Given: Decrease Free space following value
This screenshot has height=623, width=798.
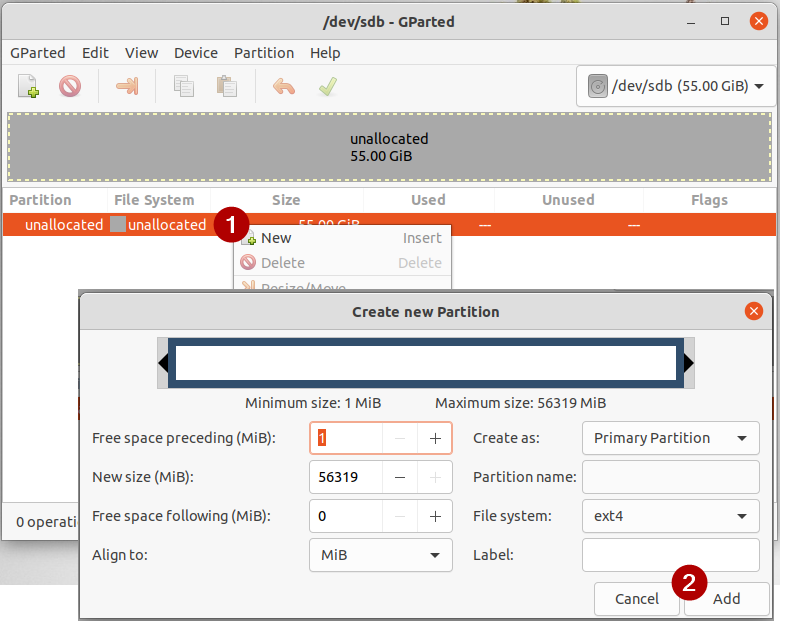Looking at the screenshot, I should (400, 516).
